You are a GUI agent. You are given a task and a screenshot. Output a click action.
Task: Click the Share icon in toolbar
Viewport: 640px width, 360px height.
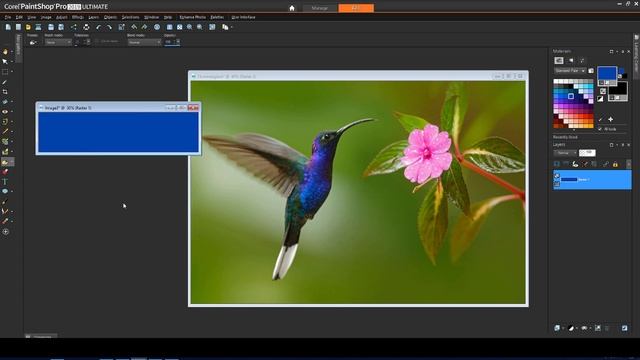pos(74,27)
